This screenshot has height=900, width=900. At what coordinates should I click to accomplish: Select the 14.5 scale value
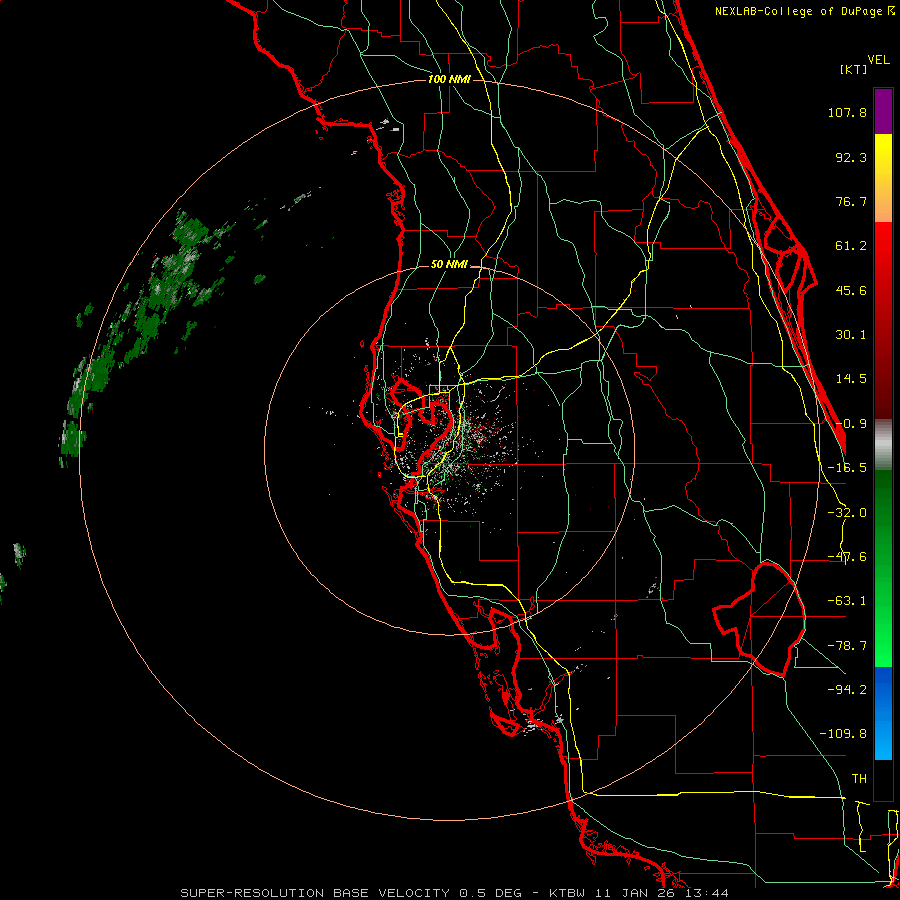coord(851,379)
